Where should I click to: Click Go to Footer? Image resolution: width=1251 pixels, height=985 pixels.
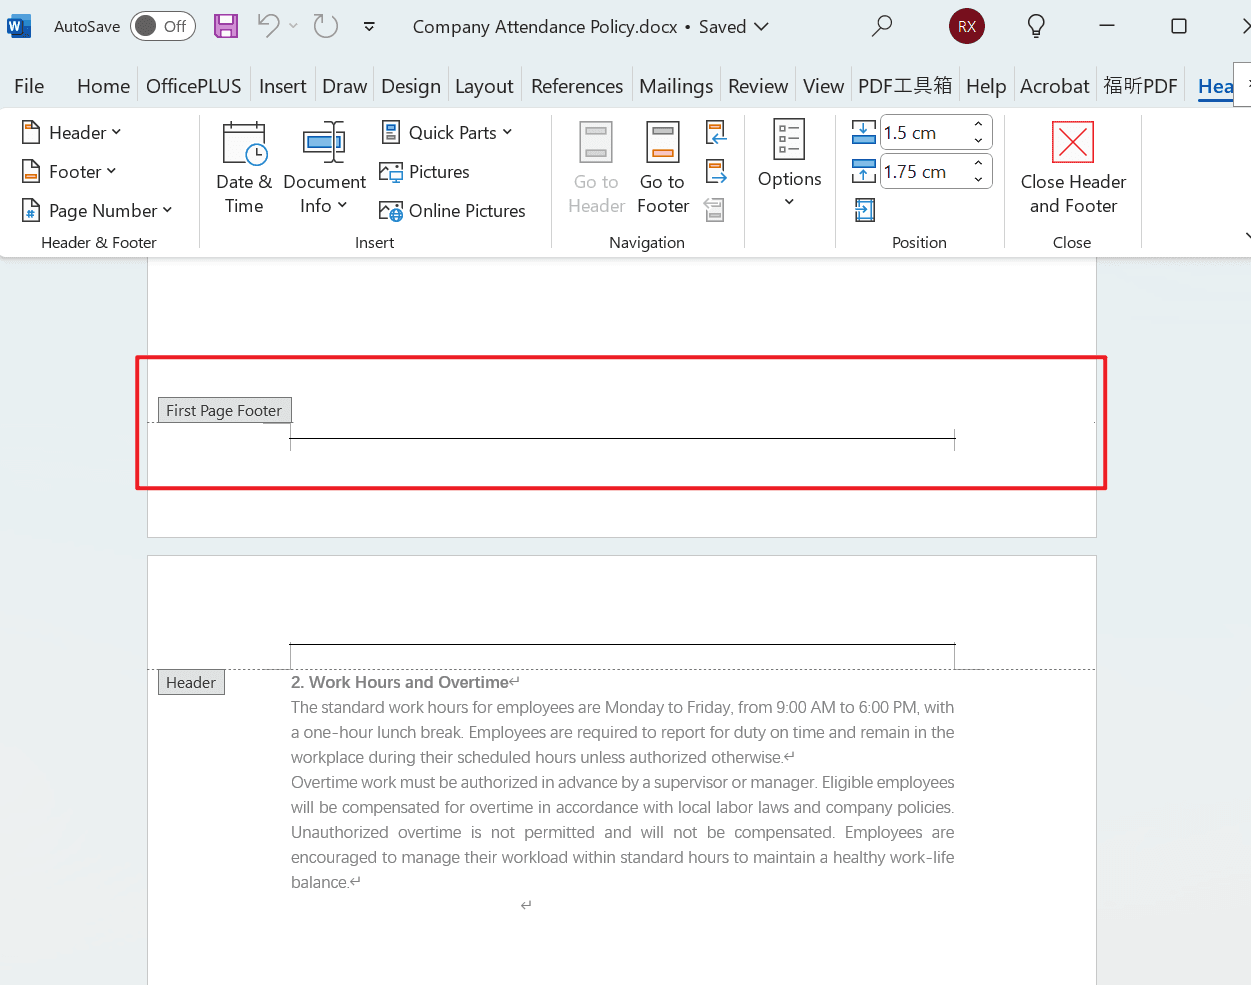[x=663, y=168]
